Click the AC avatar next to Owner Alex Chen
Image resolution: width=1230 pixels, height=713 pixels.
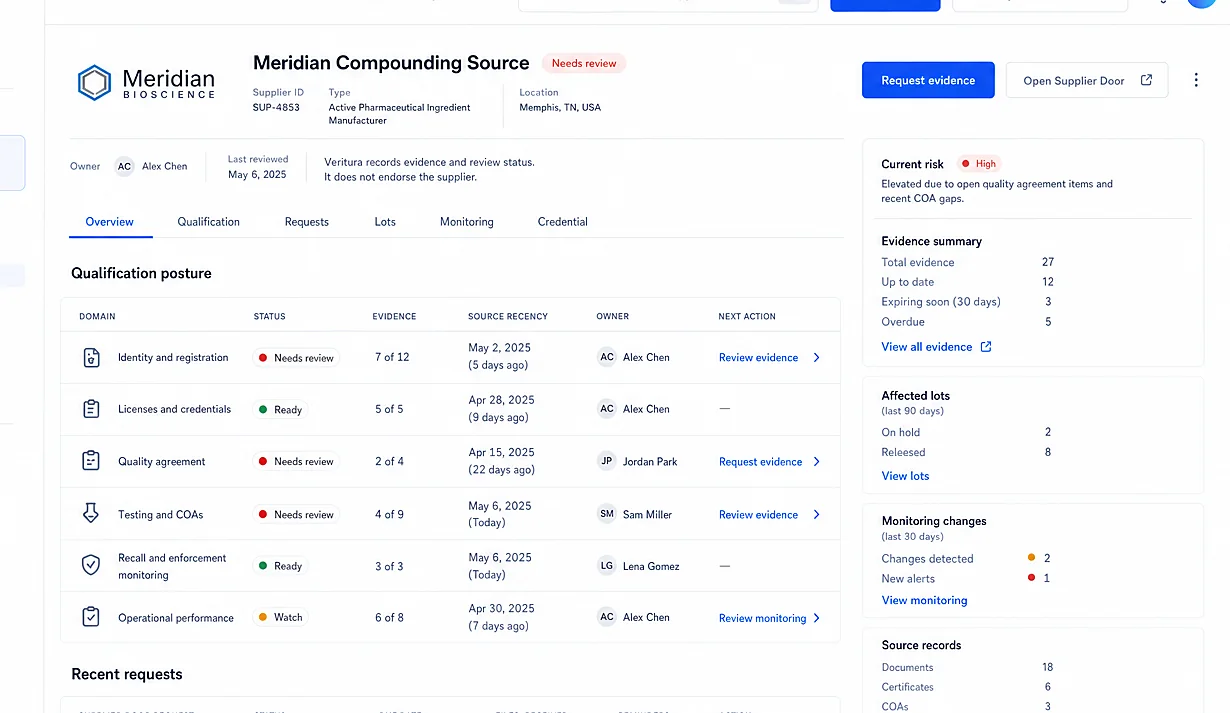[x=124, y=166]
